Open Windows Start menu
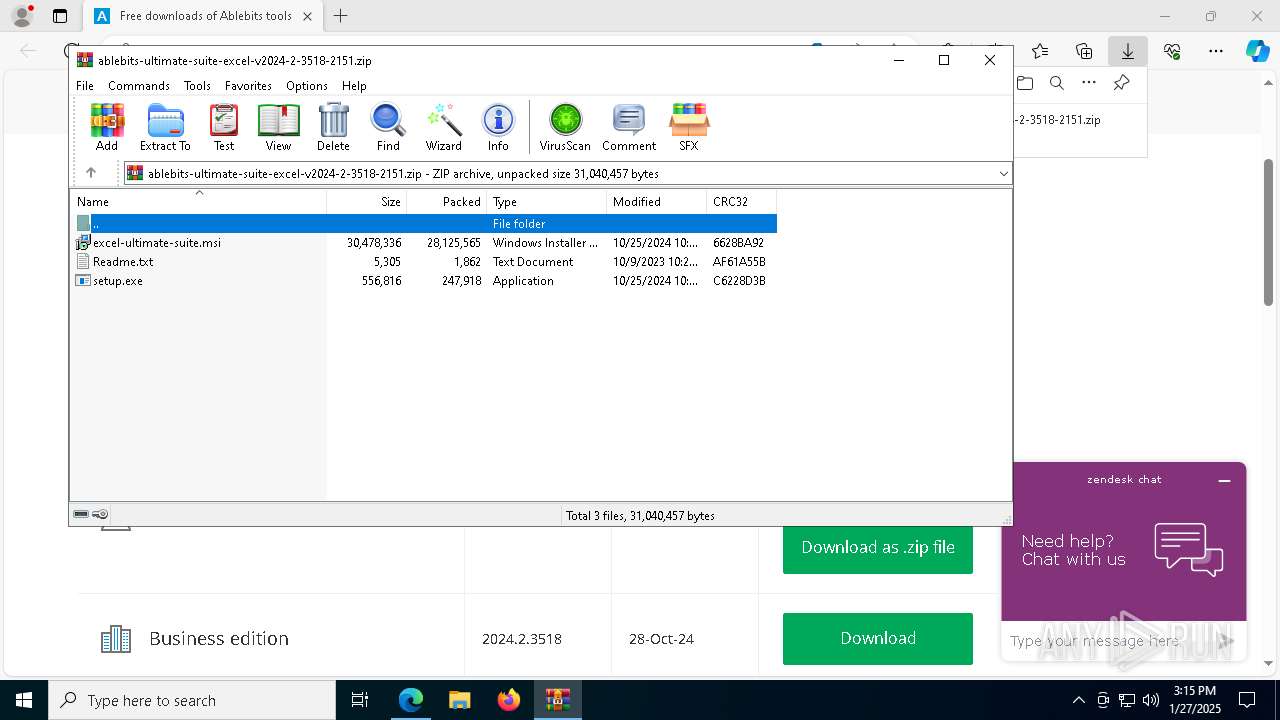This screenshot has height=720, width=1280. point(24,700)
